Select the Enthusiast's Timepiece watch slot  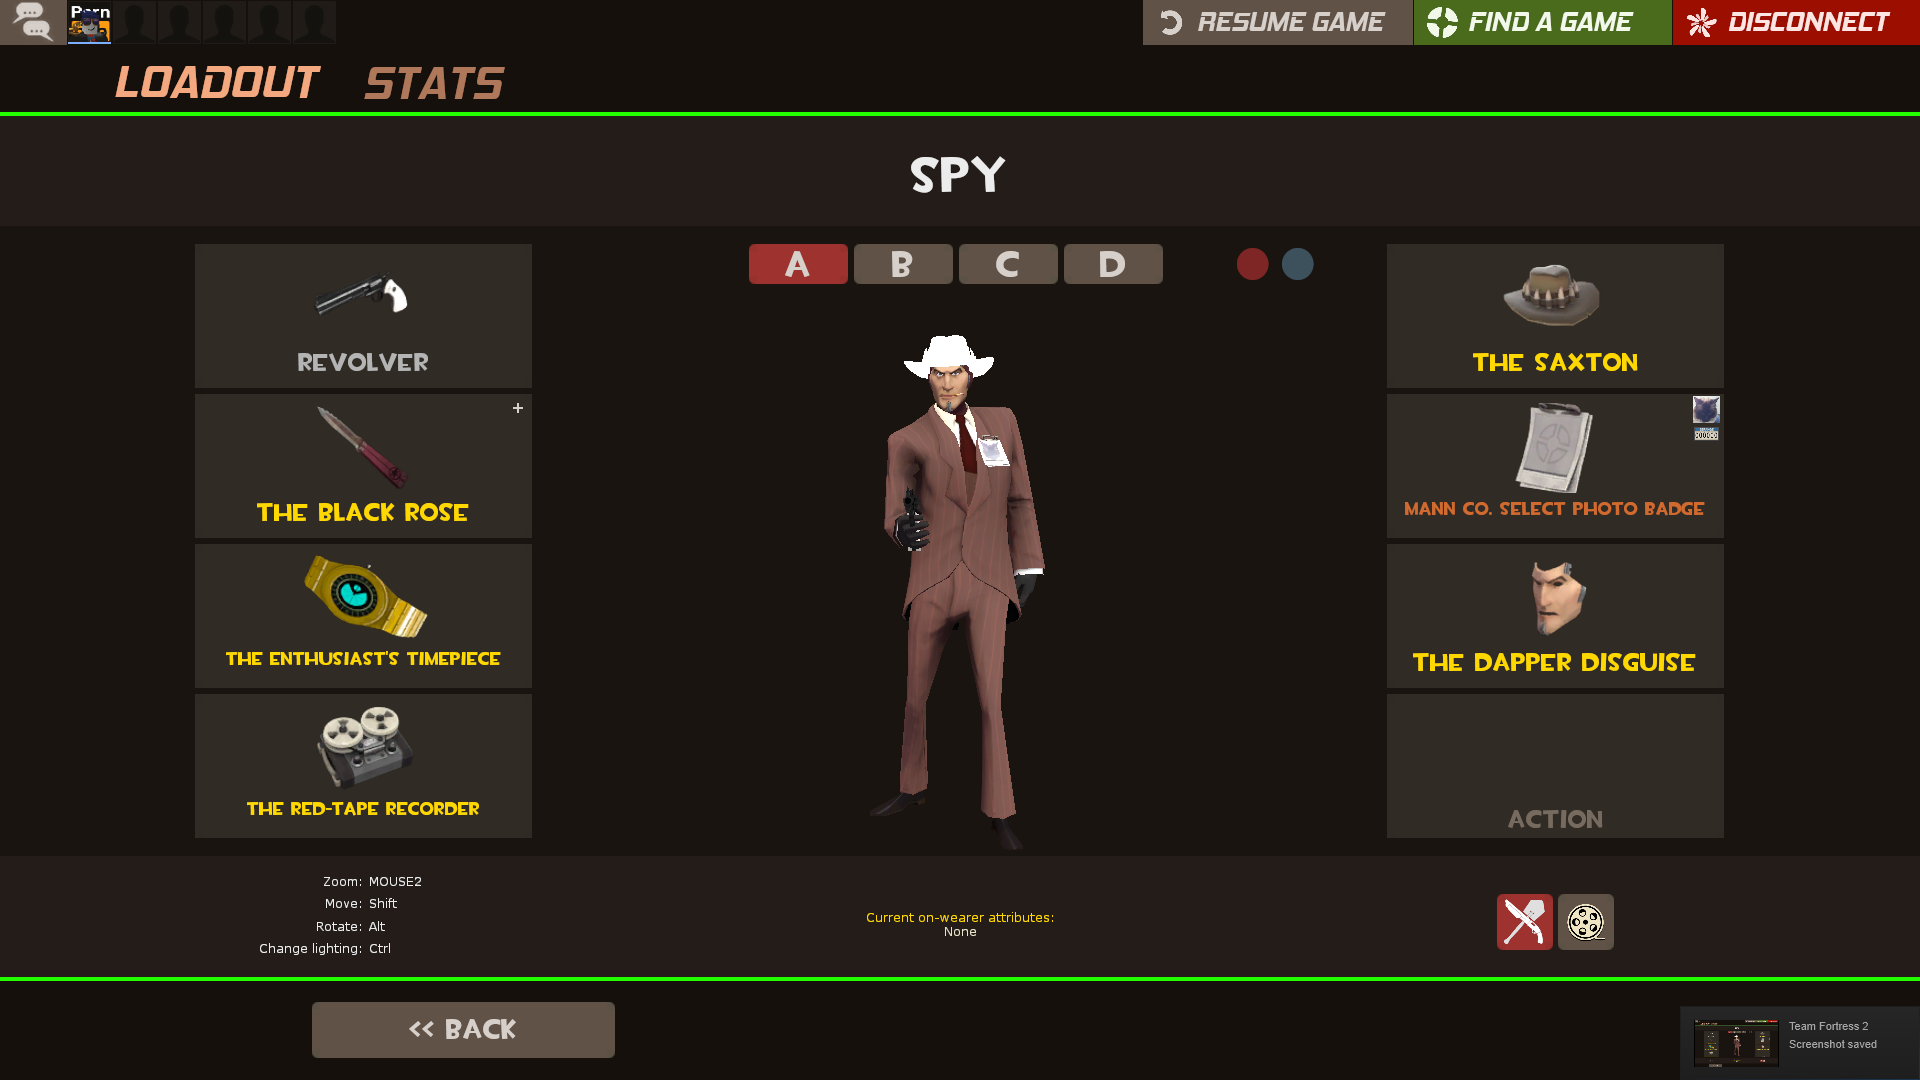click(363, 616)
